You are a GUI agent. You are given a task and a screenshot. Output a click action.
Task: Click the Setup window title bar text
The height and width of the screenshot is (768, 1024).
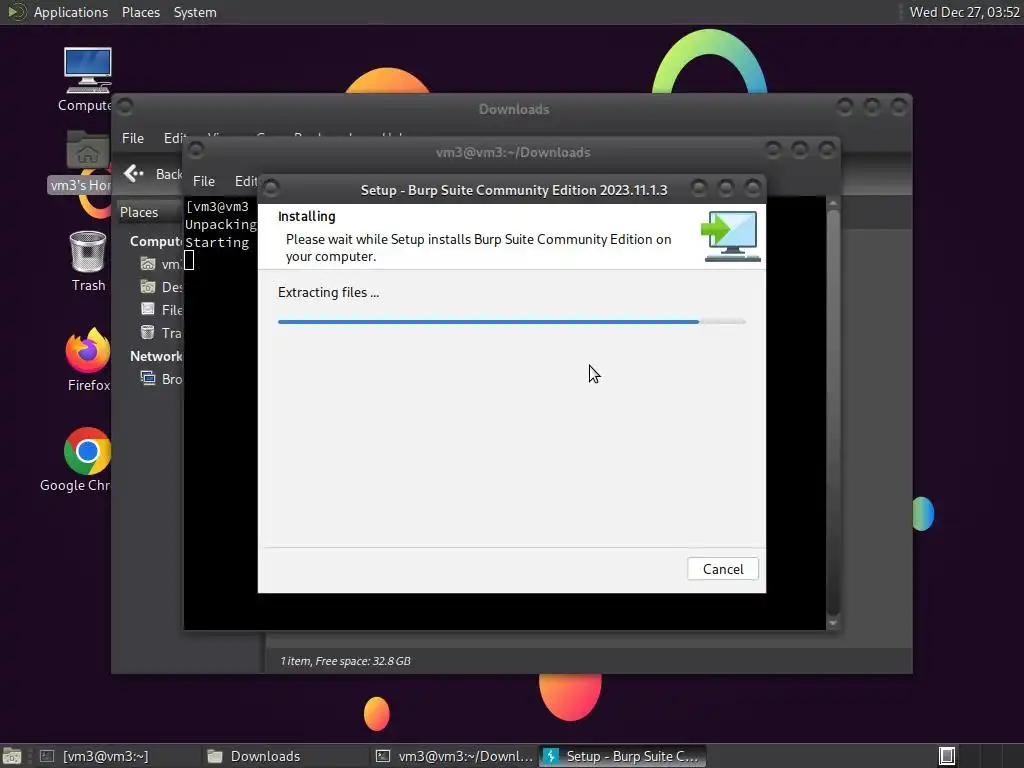pyautogui.click(x=514, y=190)
